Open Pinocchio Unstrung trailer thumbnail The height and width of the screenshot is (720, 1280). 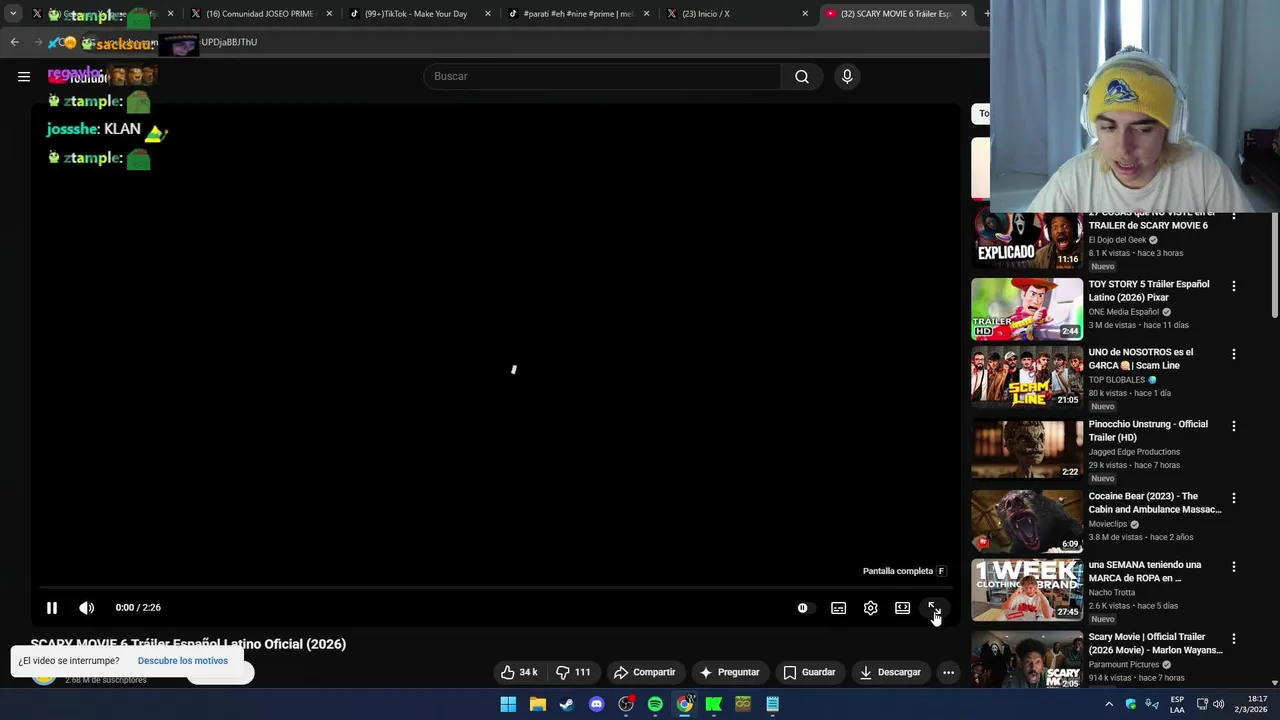click(1027, 449)
